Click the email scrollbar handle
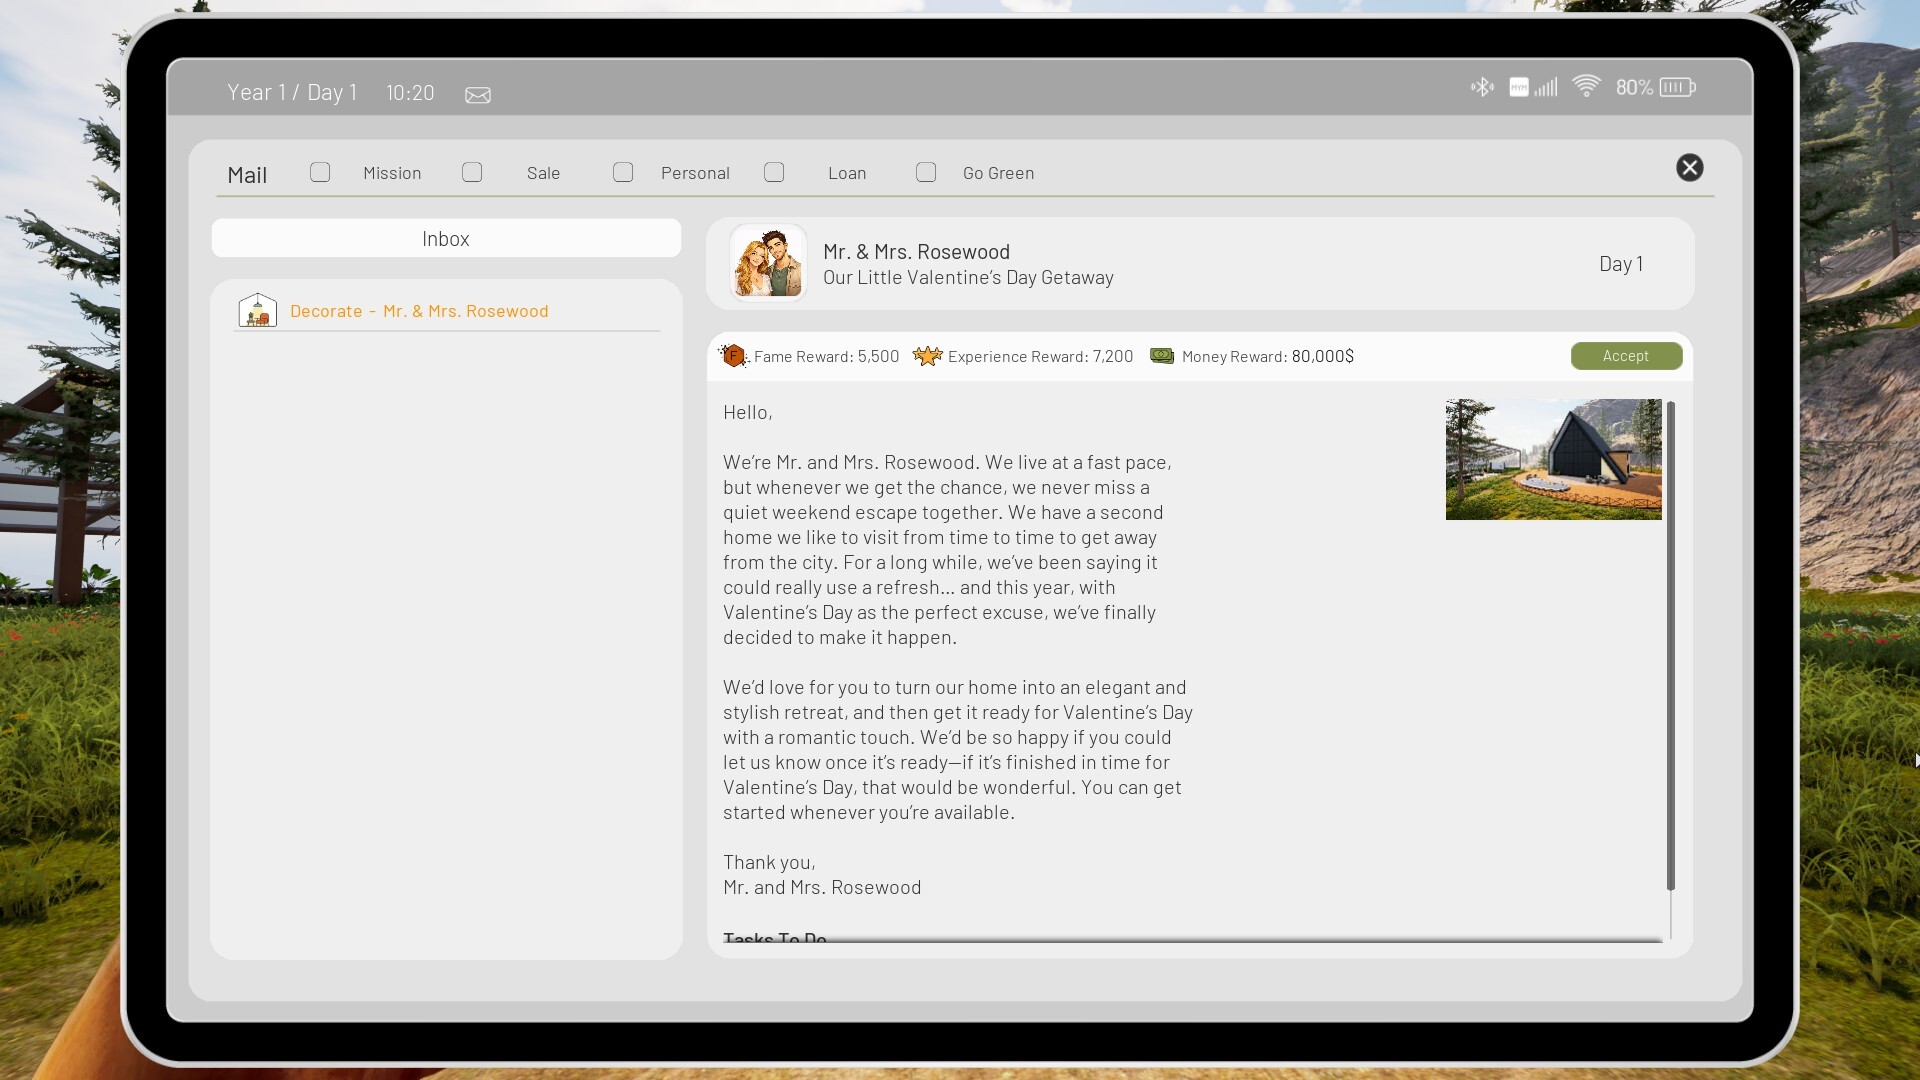Image resolution: width=1920 pixels, height=1080 pixels. tap(1670, 645)
